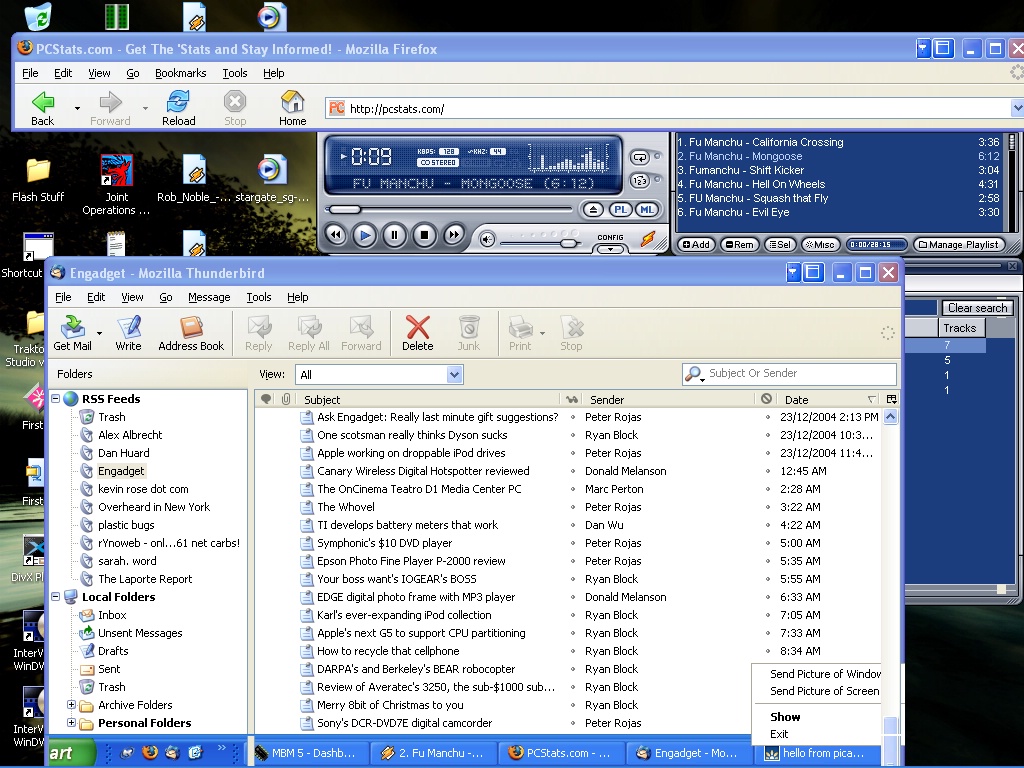Click the Winamp volume slider knob
The image size is (1024, 768).
coord(569,243)
